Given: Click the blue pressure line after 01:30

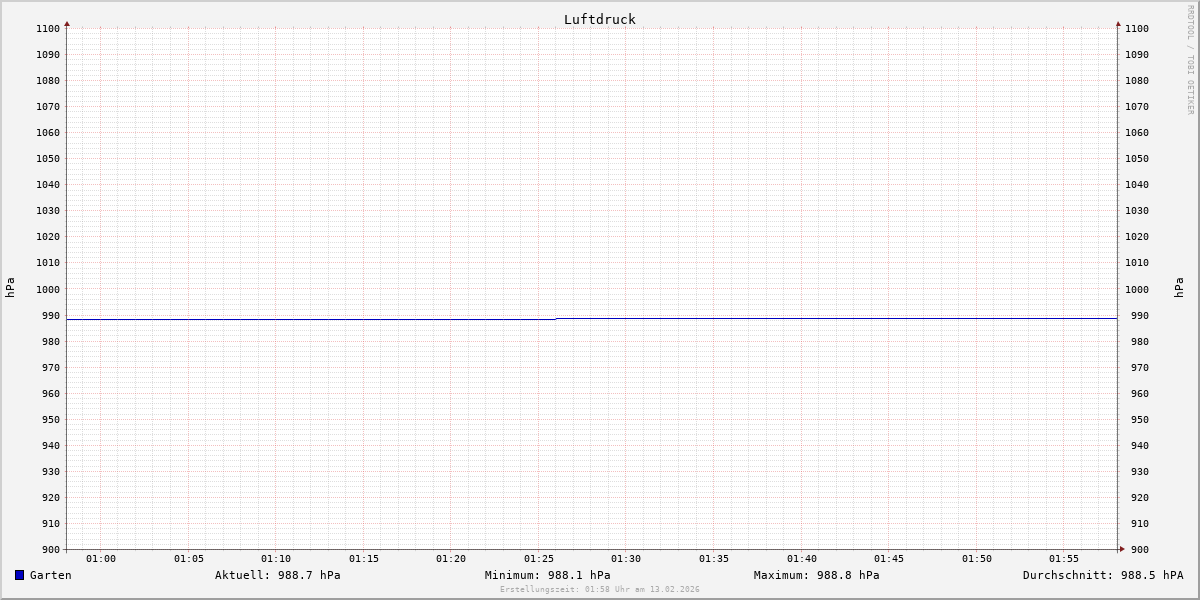Looking at the screenshot, I should pos(800,318).
